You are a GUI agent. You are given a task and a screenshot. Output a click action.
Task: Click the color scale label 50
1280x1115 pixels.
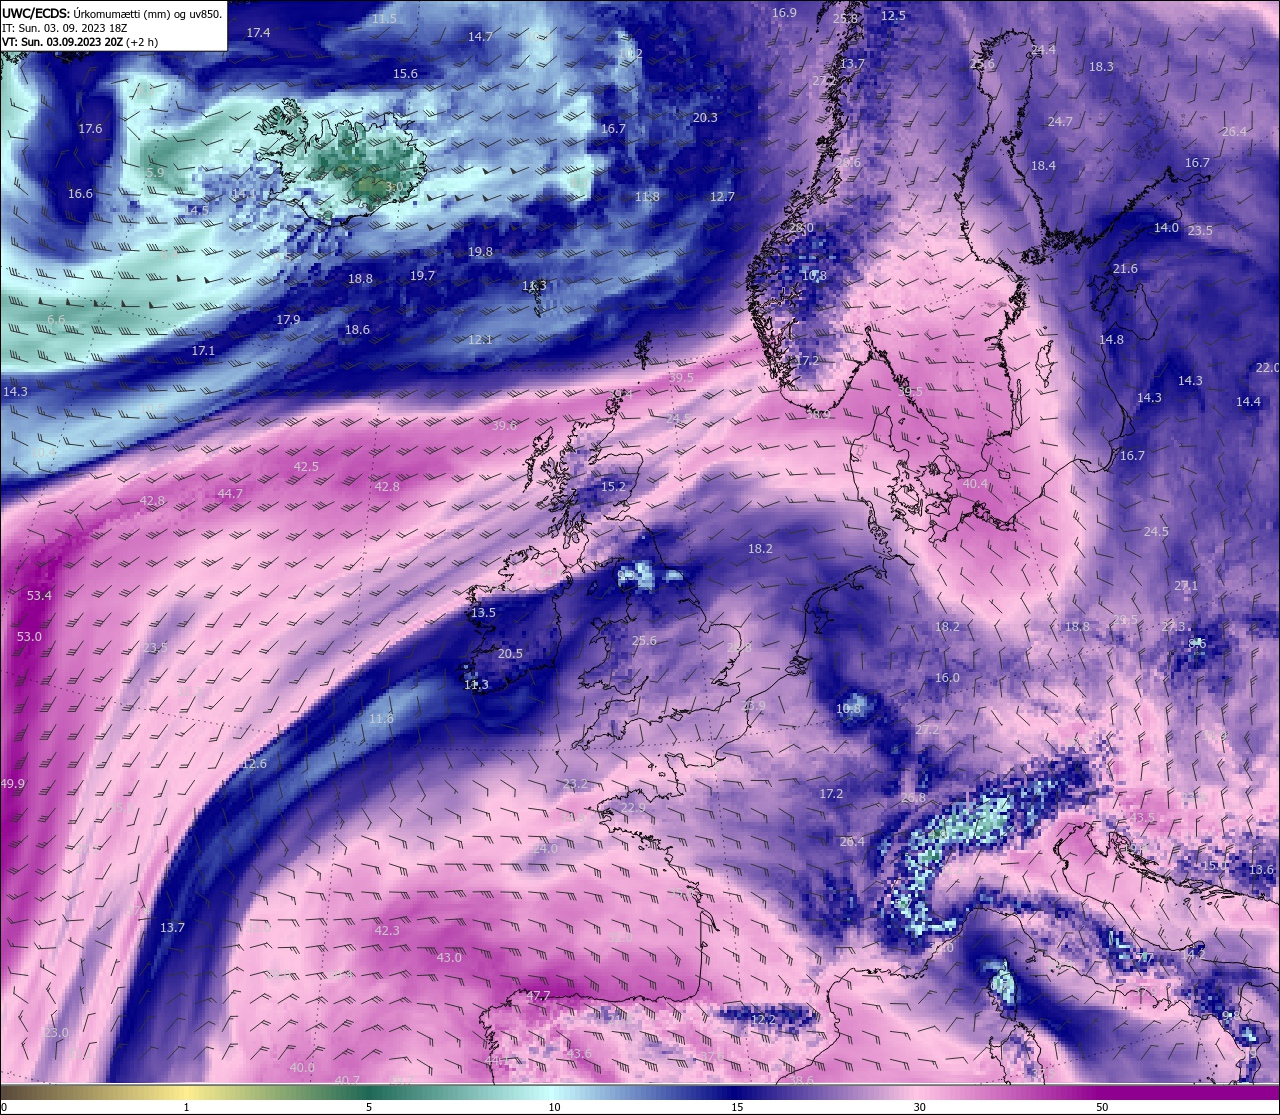point(1102,1106)
